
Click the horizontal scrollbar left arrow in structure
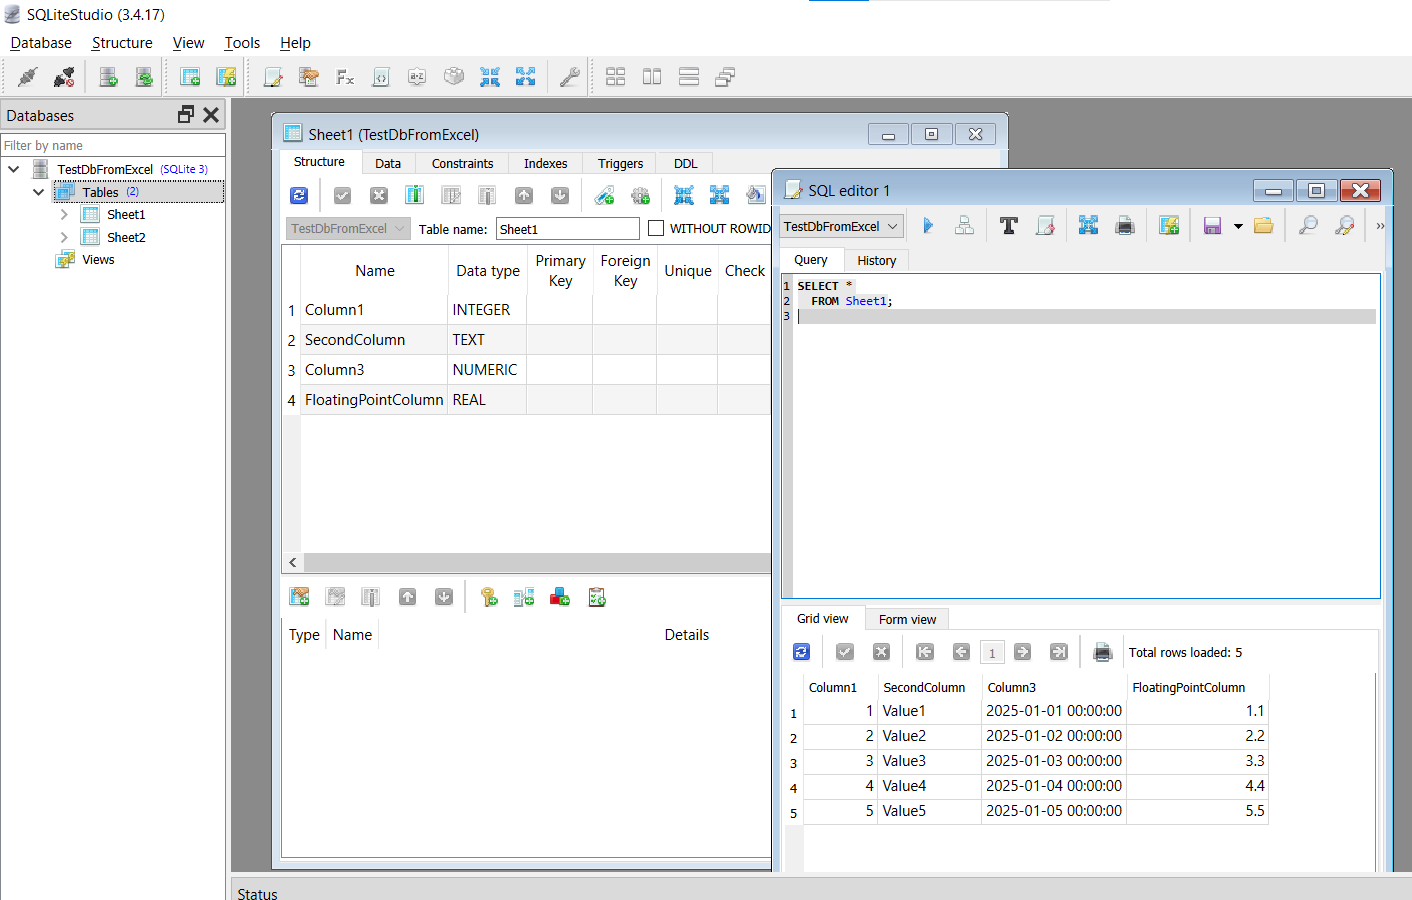(x=293, y=562)
